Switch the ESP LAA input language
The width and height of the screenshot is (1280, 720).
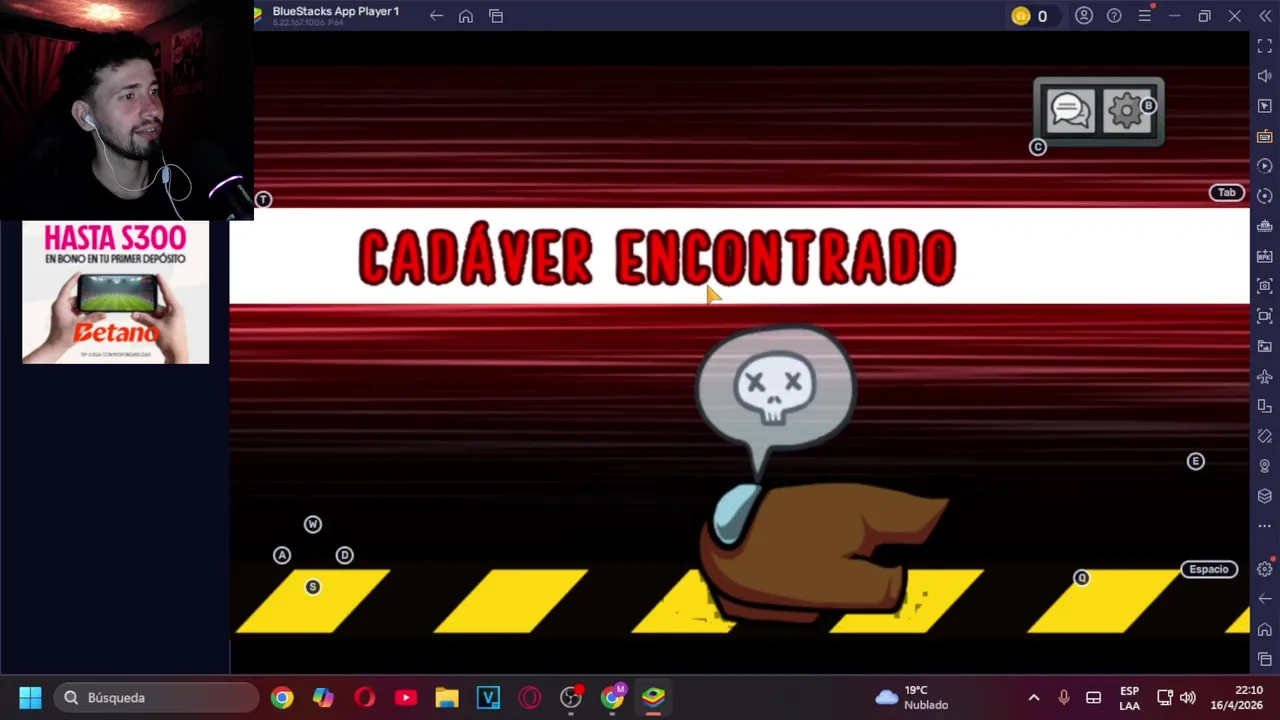point(1129,697)
